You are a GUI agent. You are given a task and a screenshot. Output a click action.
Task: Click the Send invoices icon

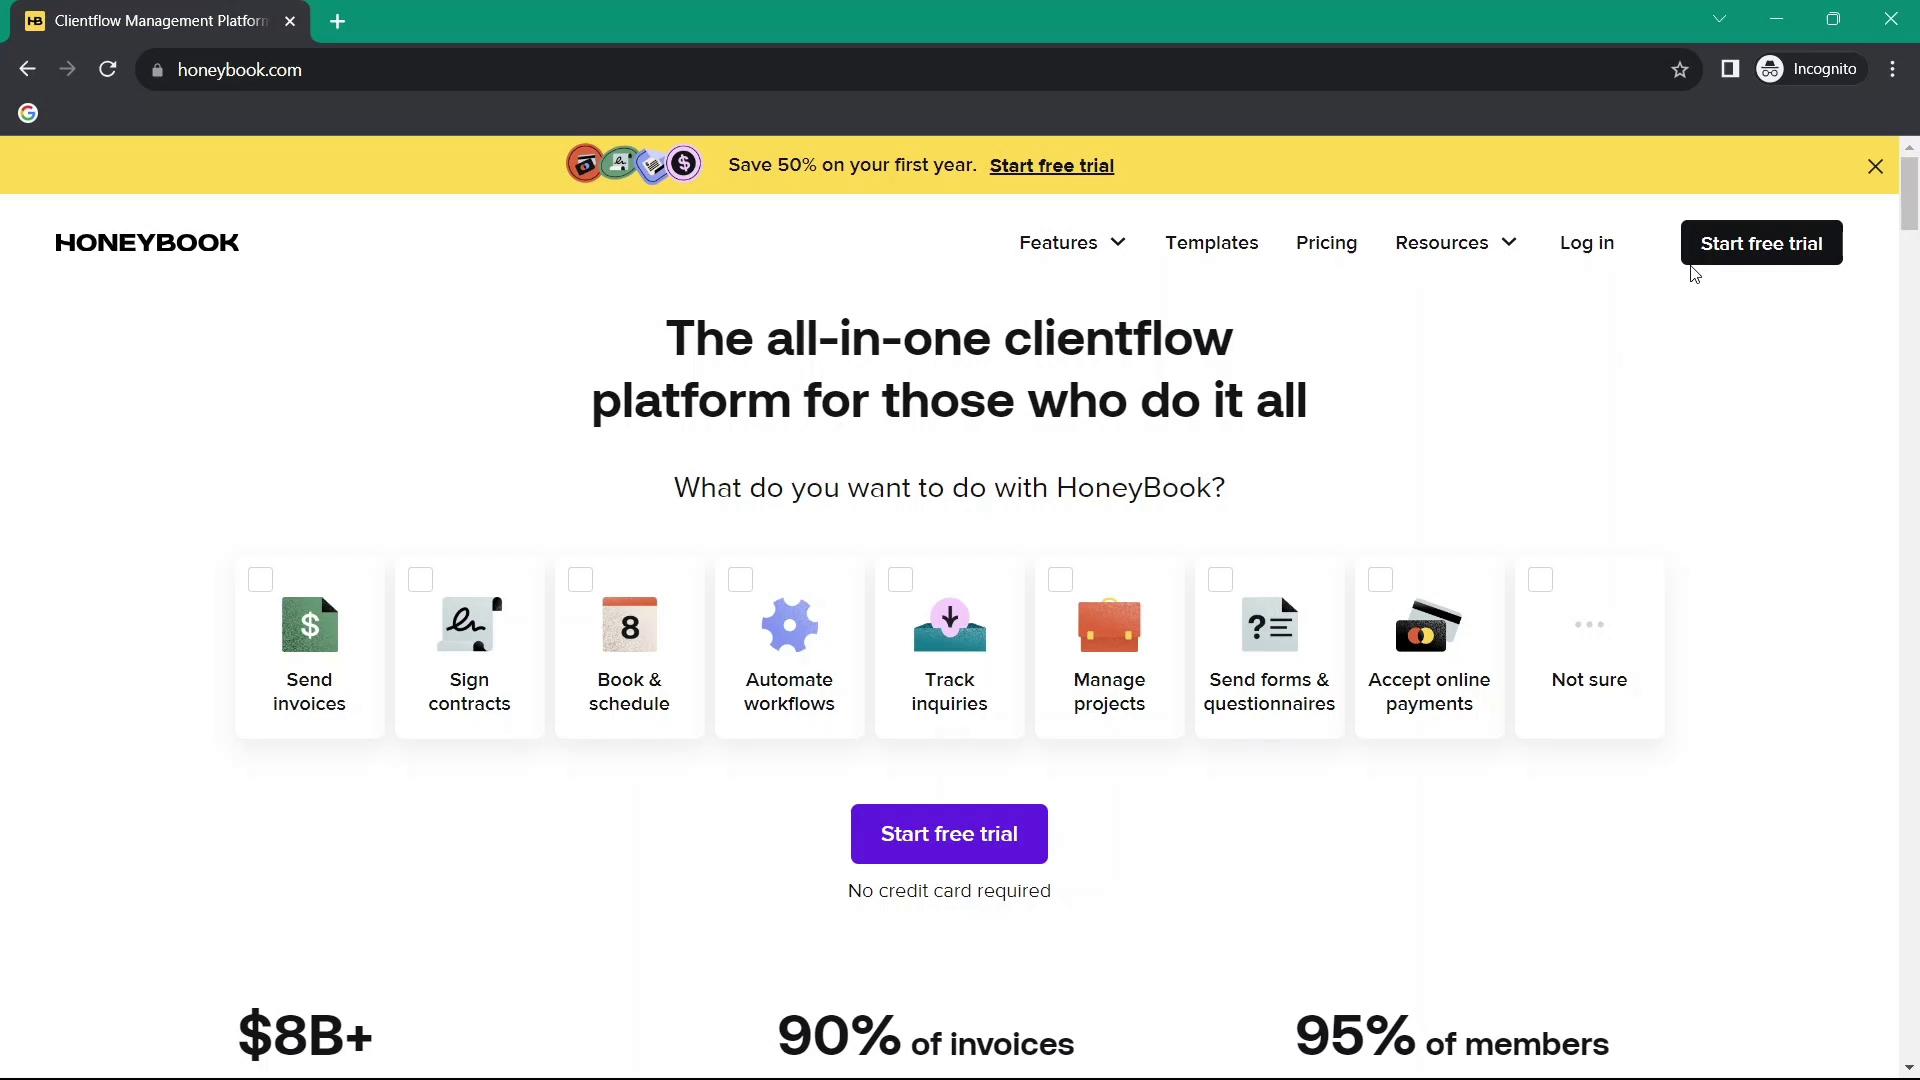tap(309, 624)
